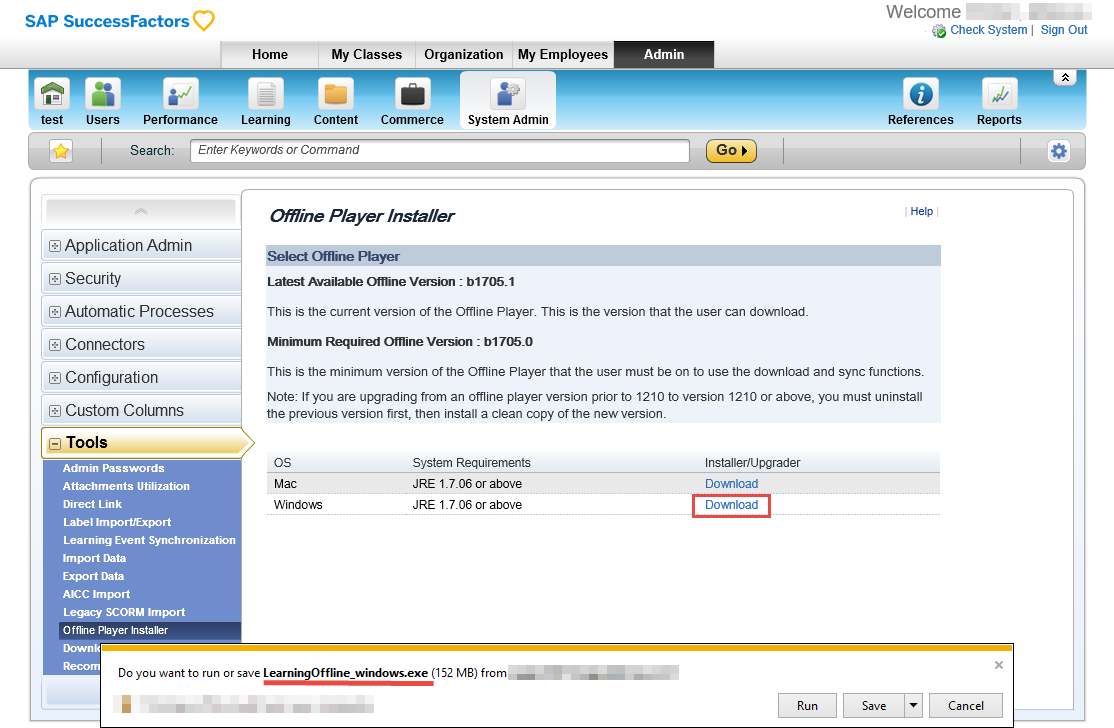Click the Go search button
The image size is (1114, 728).
[731, 151]
